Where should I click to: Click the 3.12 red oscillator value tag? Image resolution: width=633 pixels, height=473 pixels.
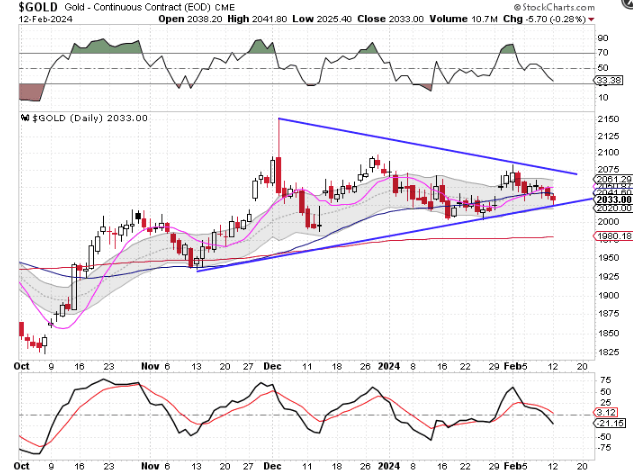pos(608,413)
